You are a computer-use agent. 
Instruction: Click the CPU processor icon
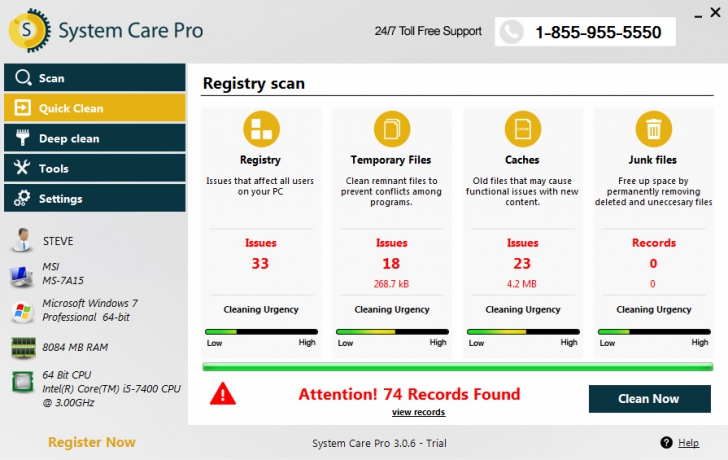[22, 382]
